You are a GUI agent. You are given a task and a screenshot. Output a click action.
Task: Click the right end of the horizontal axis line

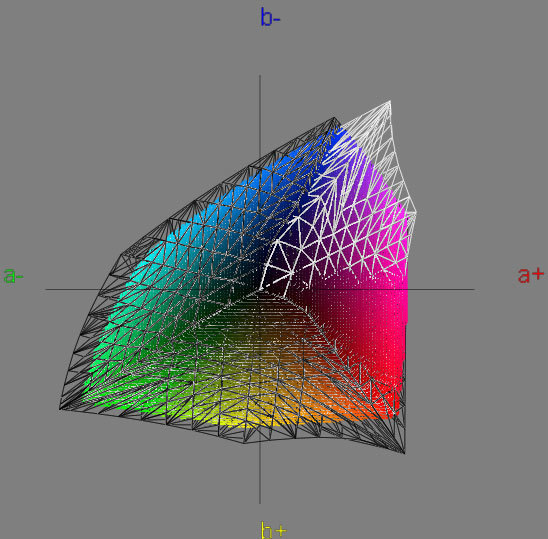(x=474, y=289)
